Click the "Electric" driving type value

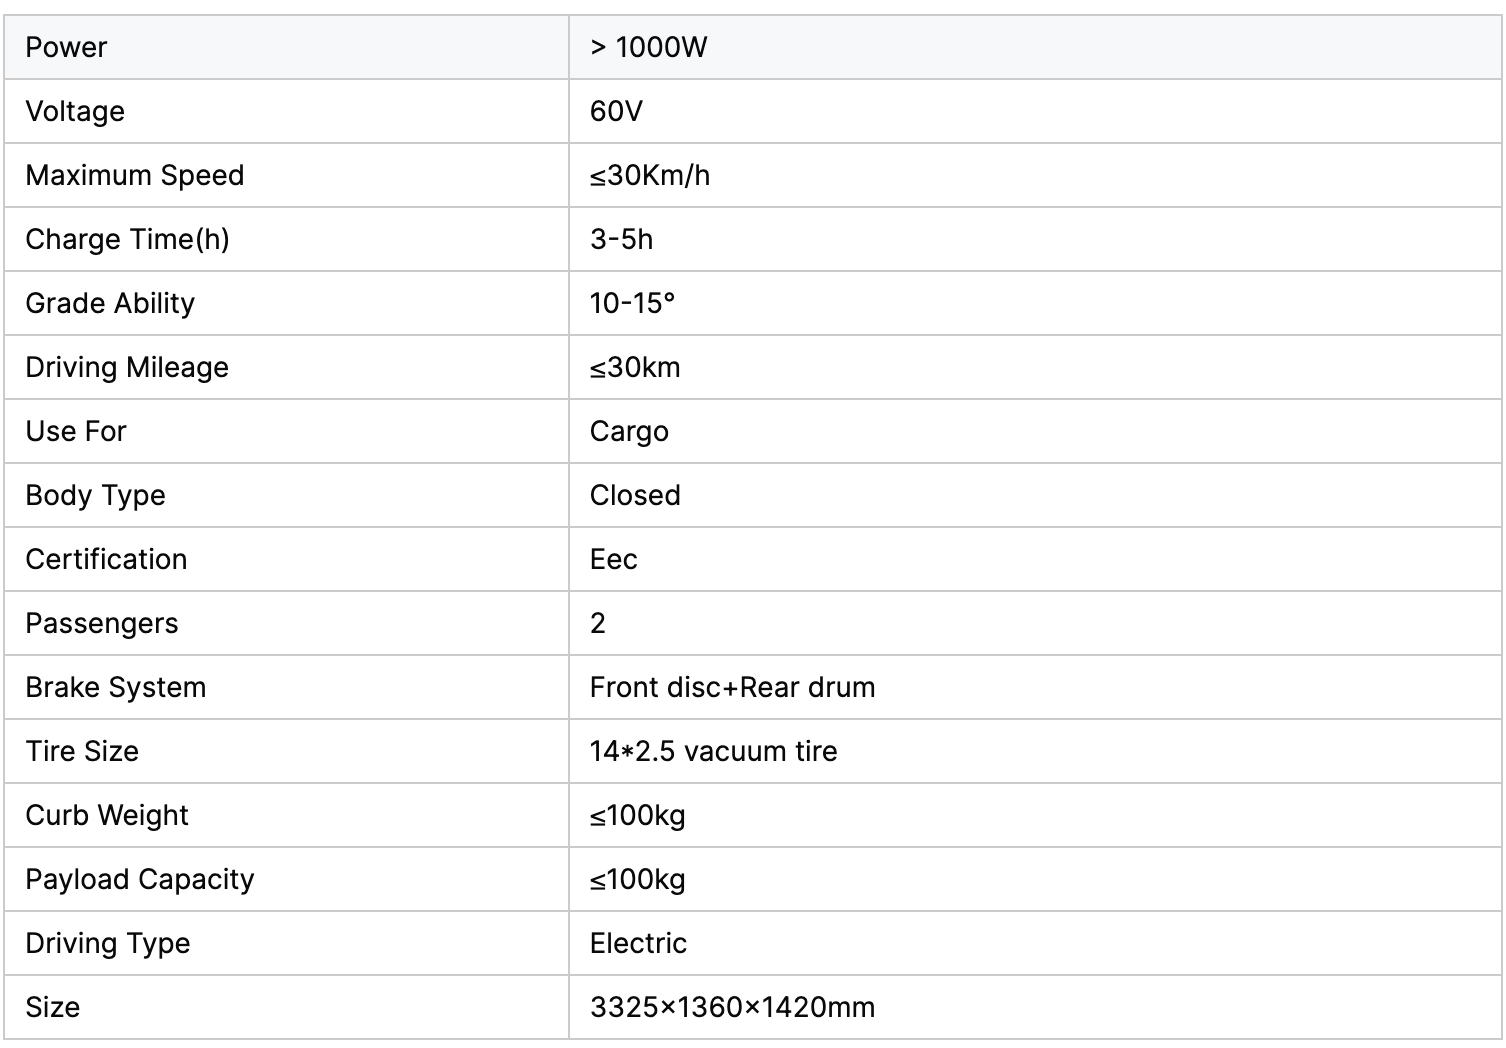(x=638, y=943)
